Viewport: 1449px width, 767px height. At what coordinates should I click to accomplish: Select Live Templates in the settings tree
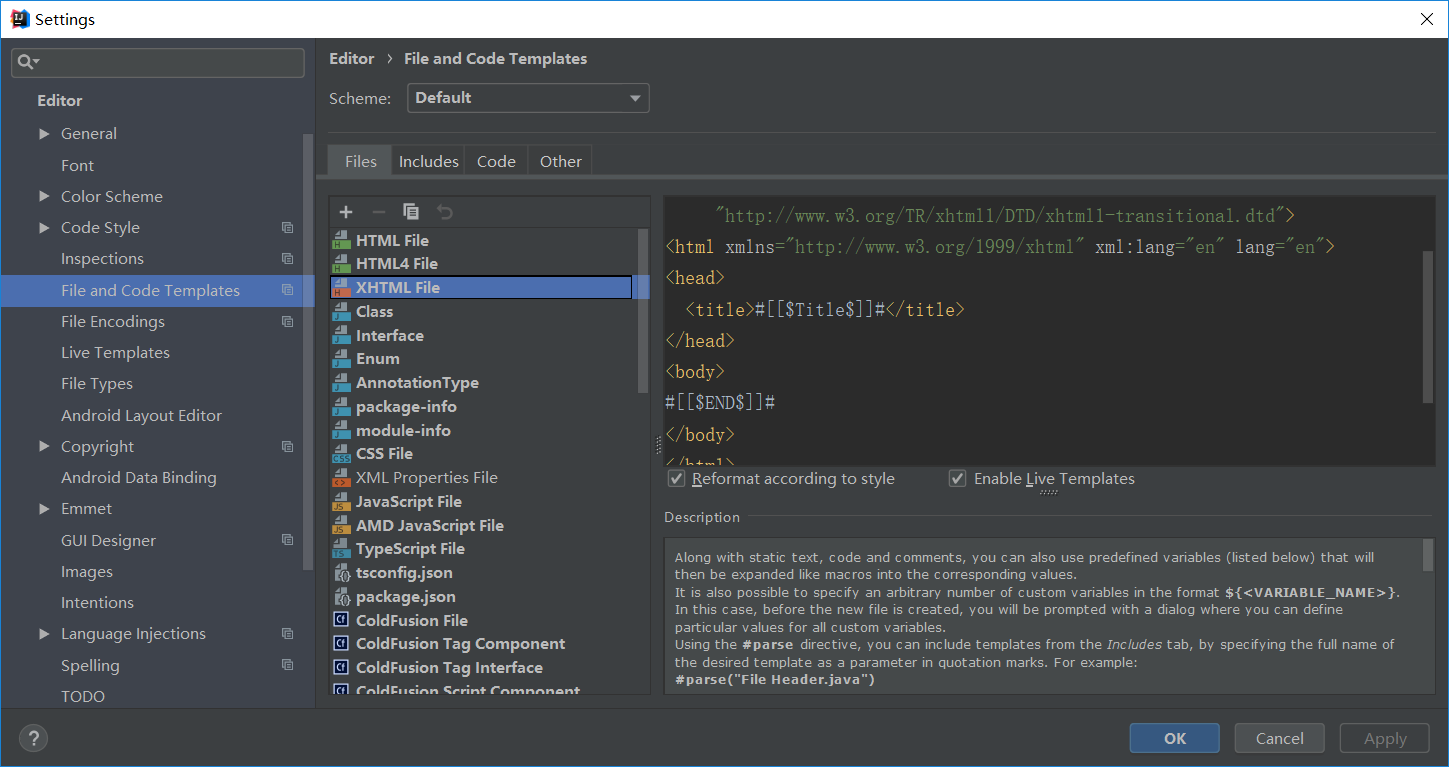tap(115, 353)
